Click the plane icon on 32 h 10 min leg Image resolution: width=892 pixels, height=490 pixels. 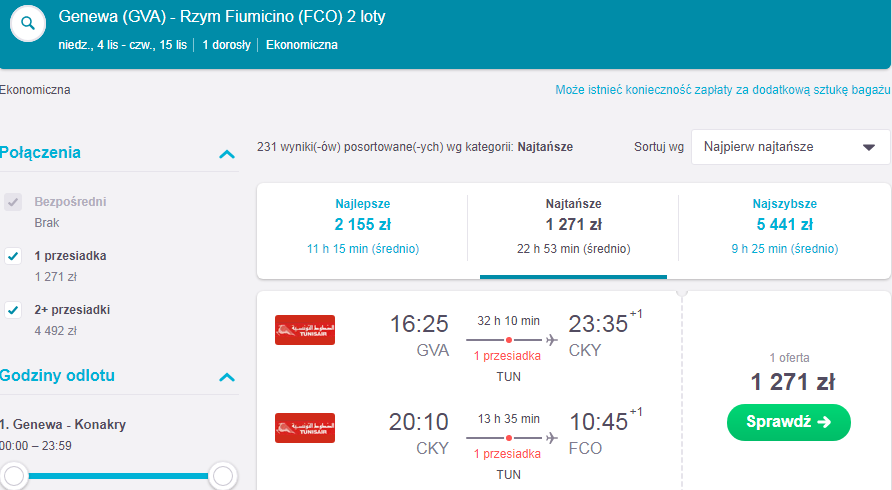(551, 340)
